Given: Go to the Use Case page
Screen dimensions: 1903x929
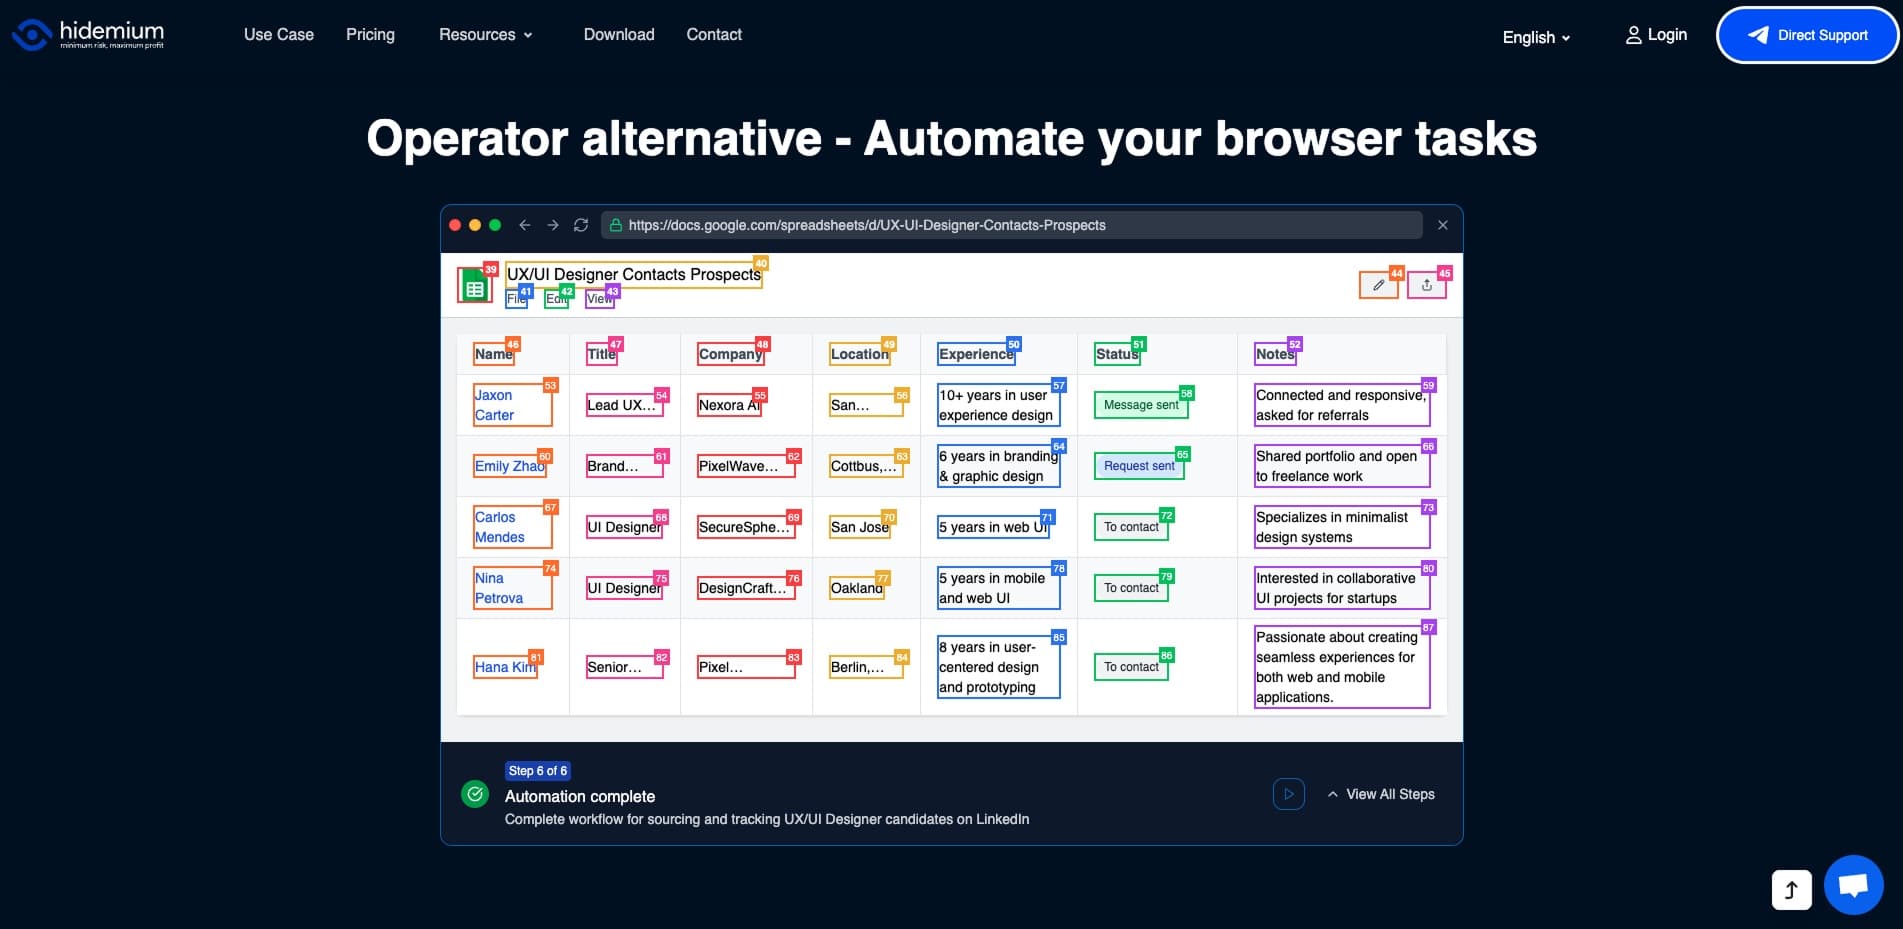Looking at the screenshot, I should point(279,35).
